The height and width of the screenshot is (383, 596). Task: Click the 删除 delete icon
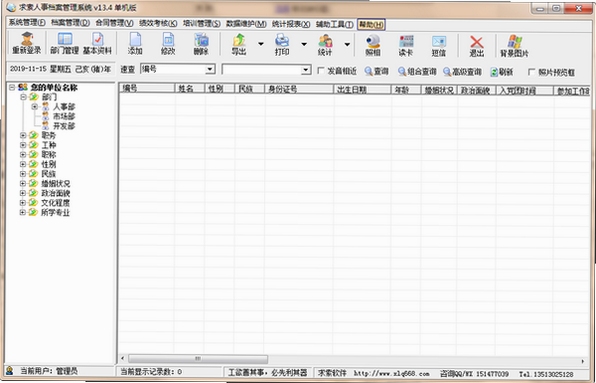[201, 44]
